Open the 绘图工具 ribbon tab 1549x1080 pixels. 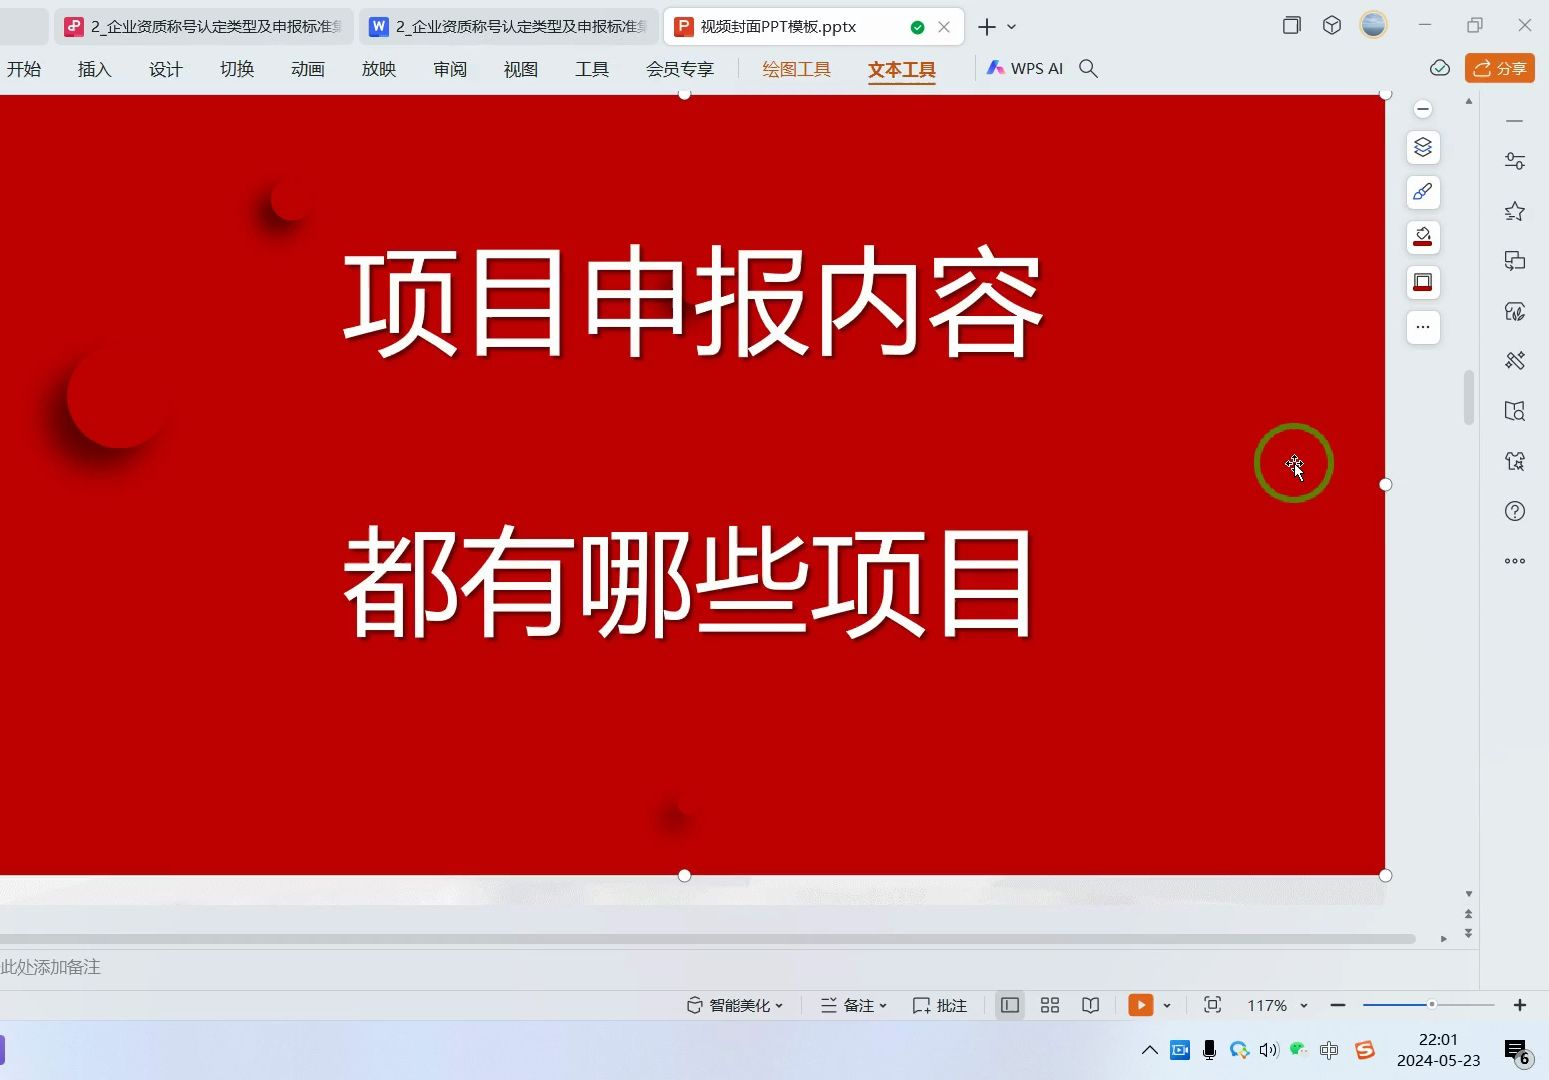(x=797, y=69)
